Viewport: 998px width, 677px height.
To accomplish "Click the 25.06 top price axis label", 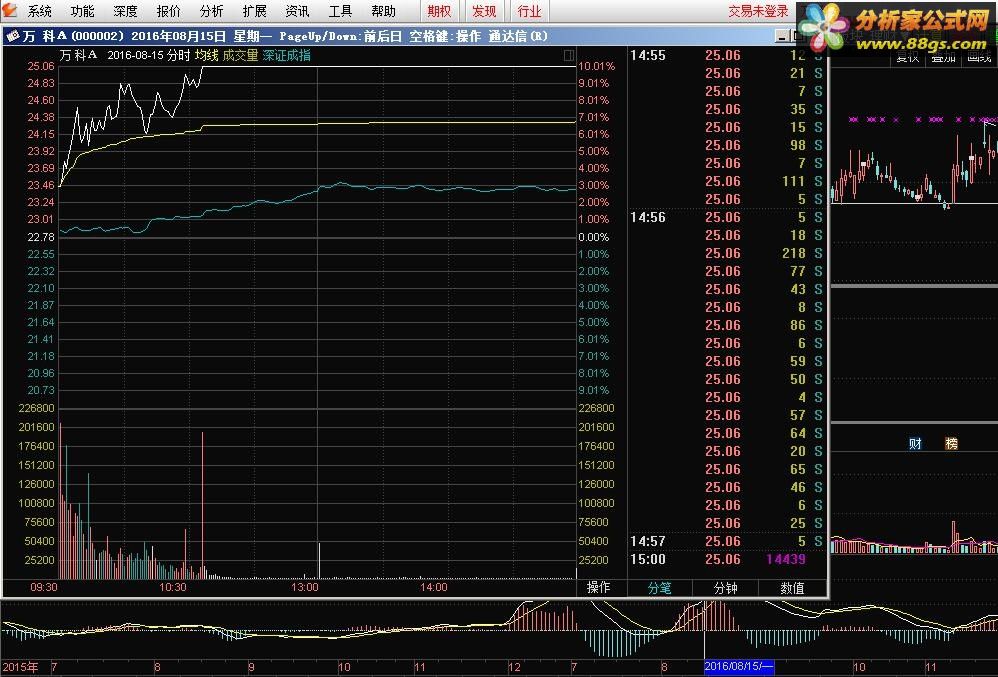I will pos(41,66).
